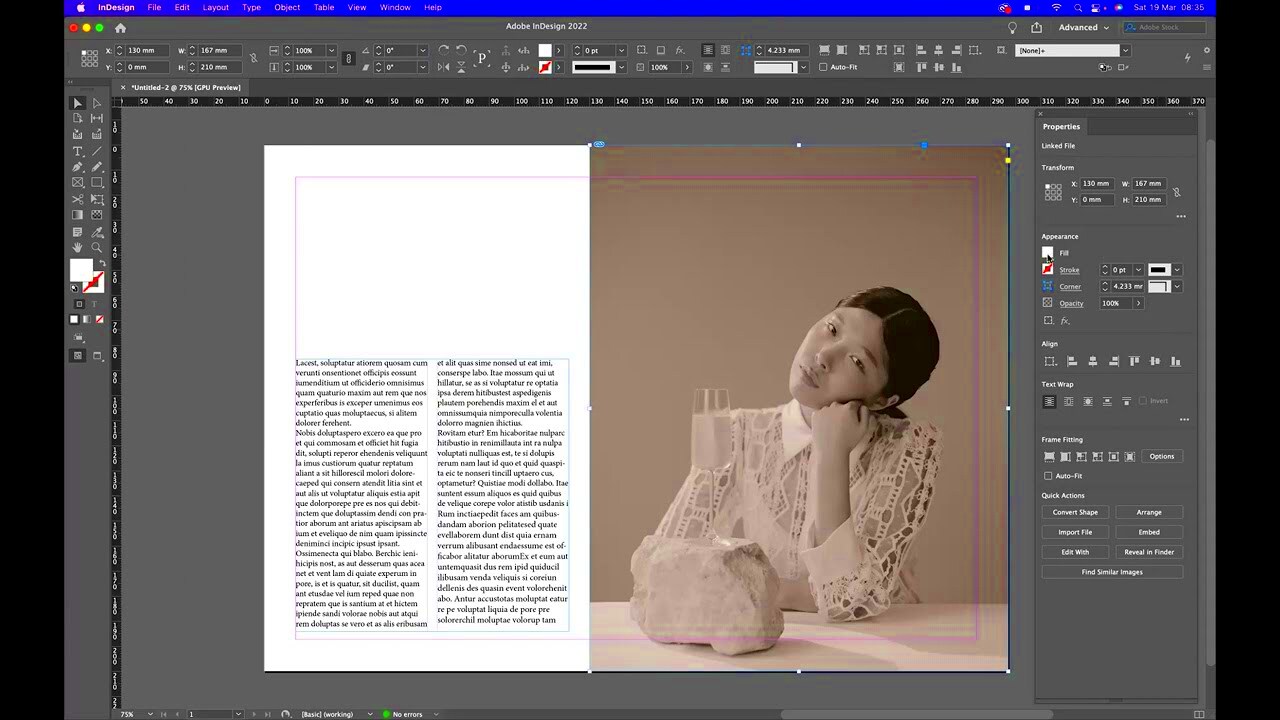Select the Rectangle Frame tool
The image size is (1280, 720).
[x=78, y=182]
